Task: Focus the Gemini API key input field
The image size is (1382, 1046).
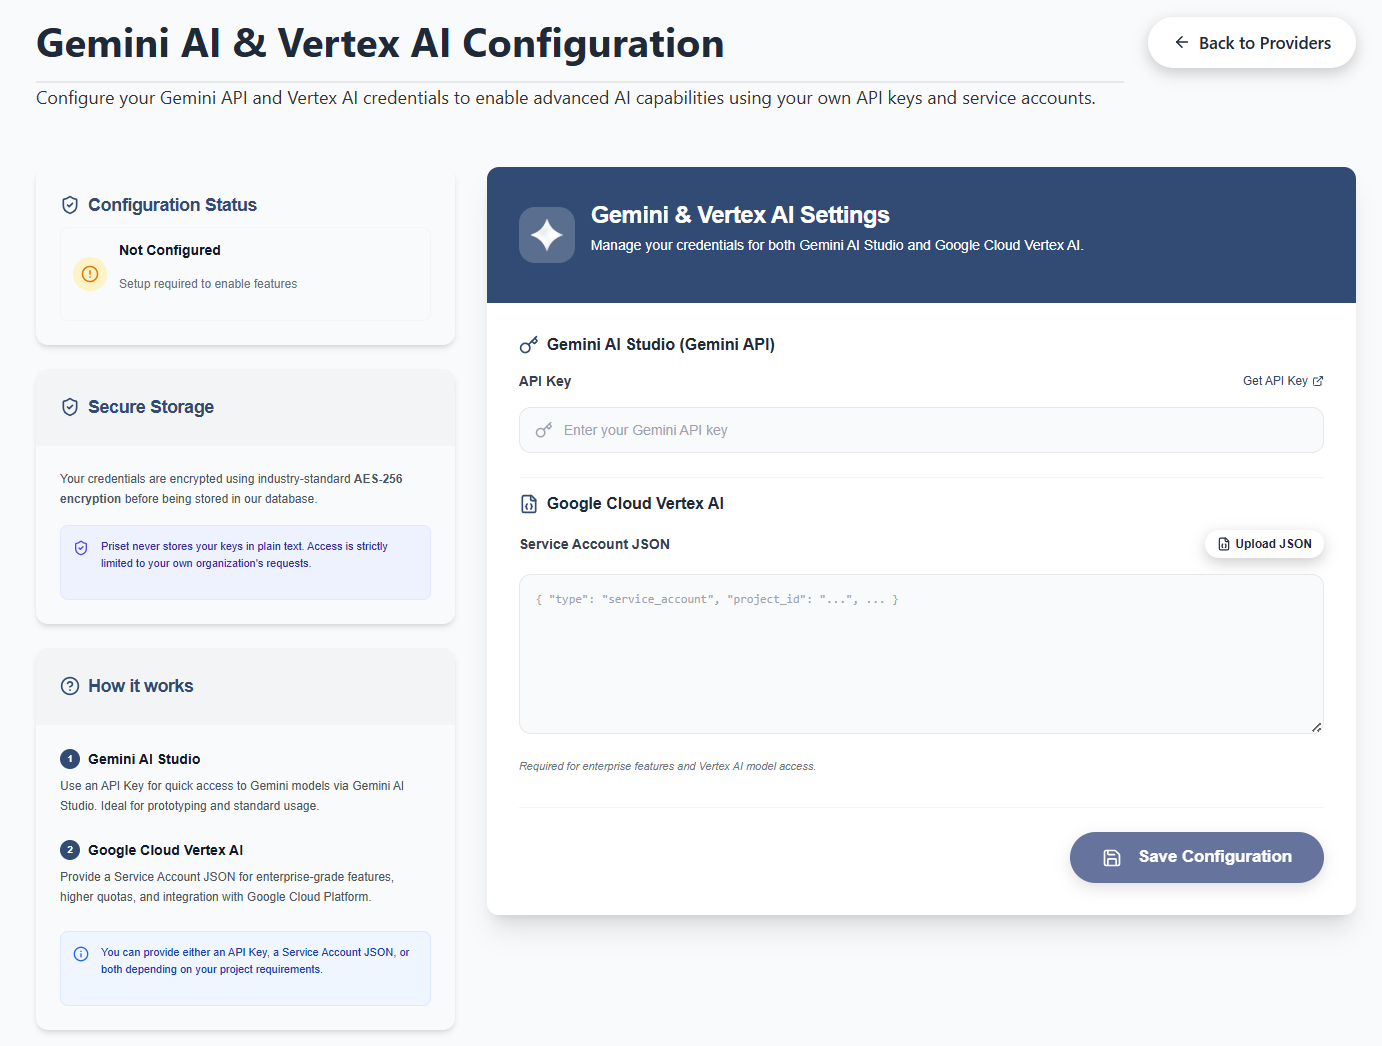Action: (921, 430)
